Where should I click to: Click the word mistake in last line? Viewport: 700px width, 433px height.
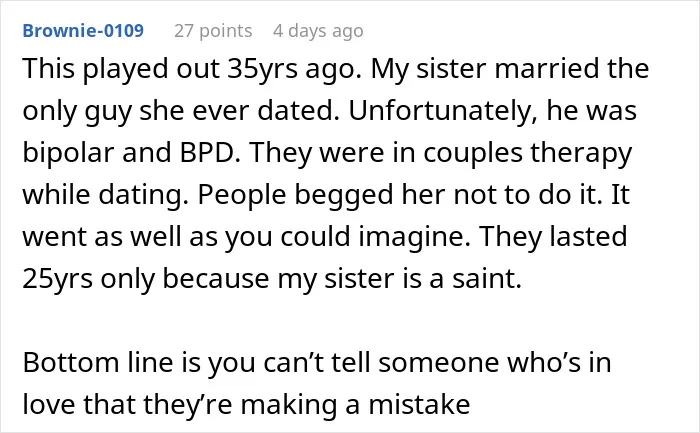click(419, 404)
